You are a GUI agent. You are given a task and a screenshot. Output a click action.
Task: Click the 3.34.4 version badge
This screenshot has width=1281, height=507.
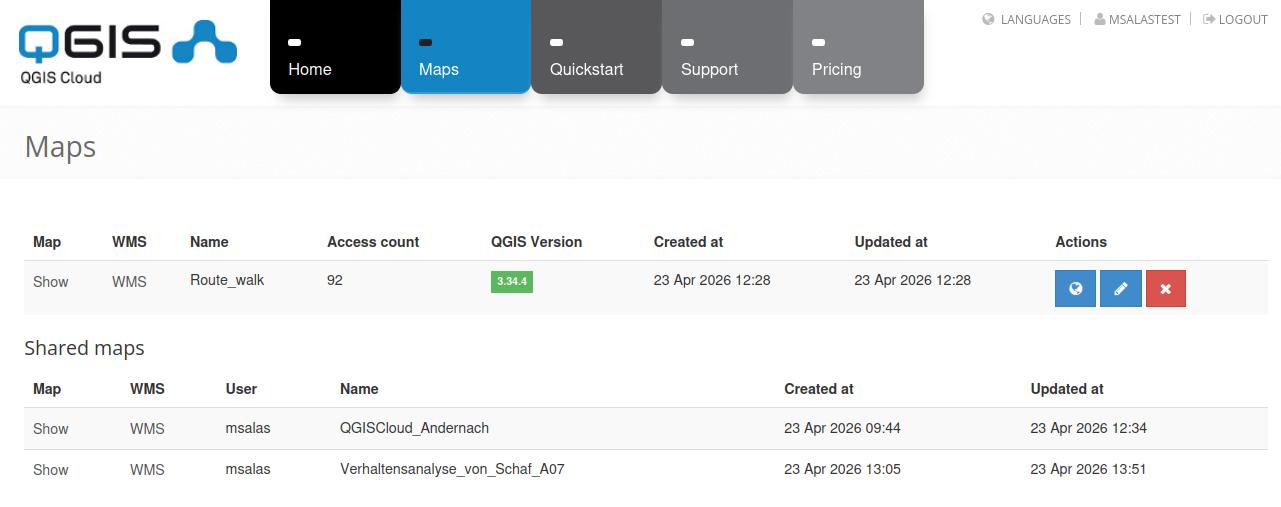click(511, 282)
